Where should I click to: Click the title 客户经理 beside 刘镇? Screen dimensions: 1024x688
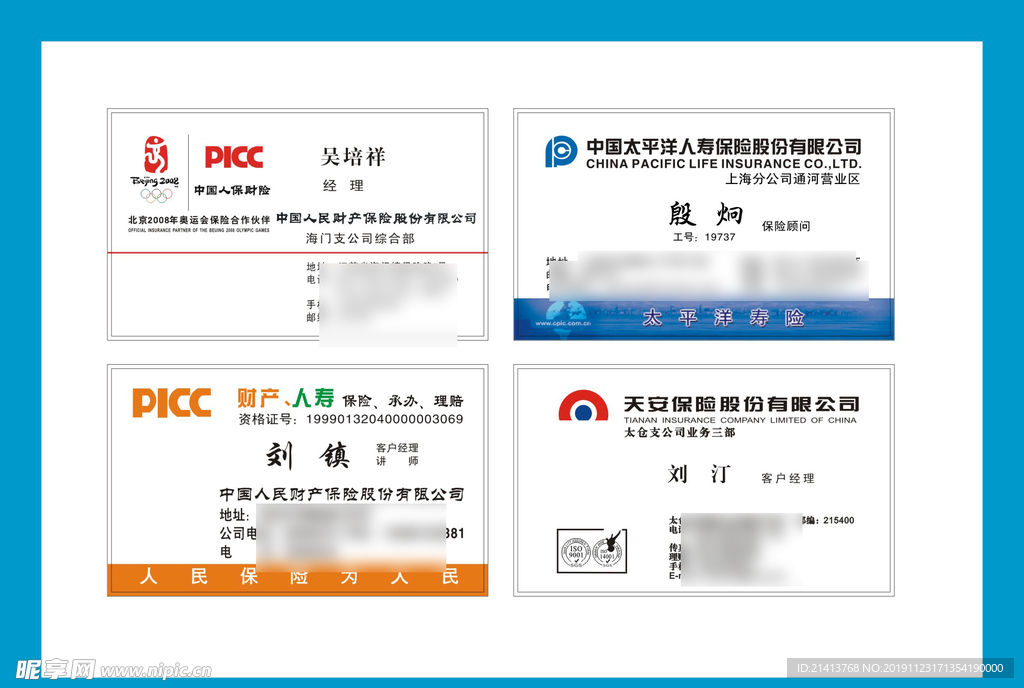pos(397,448)
